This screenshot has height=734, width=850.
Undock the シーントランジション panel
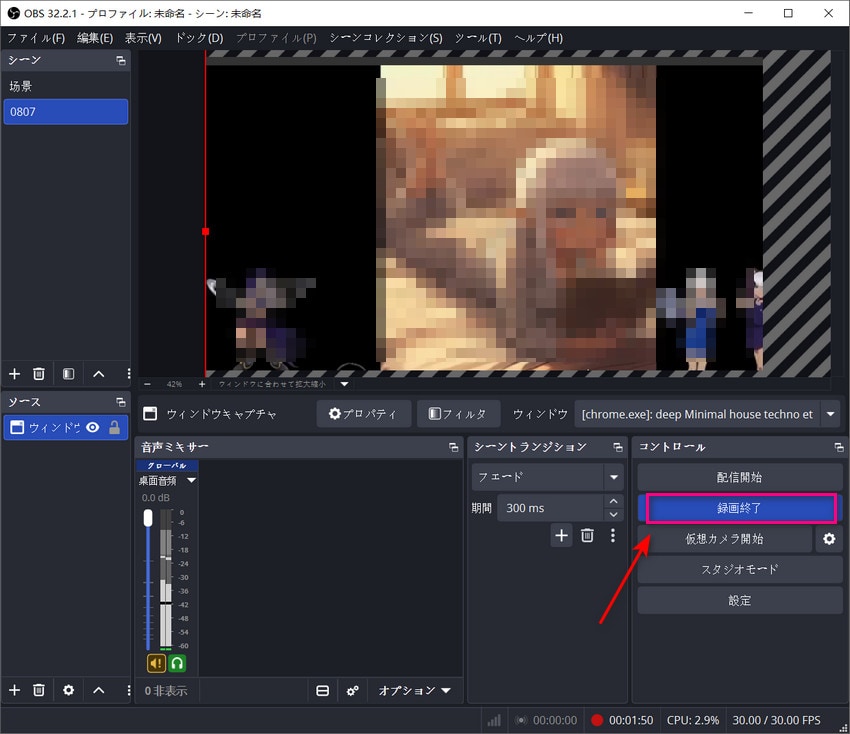coord(618,447)
